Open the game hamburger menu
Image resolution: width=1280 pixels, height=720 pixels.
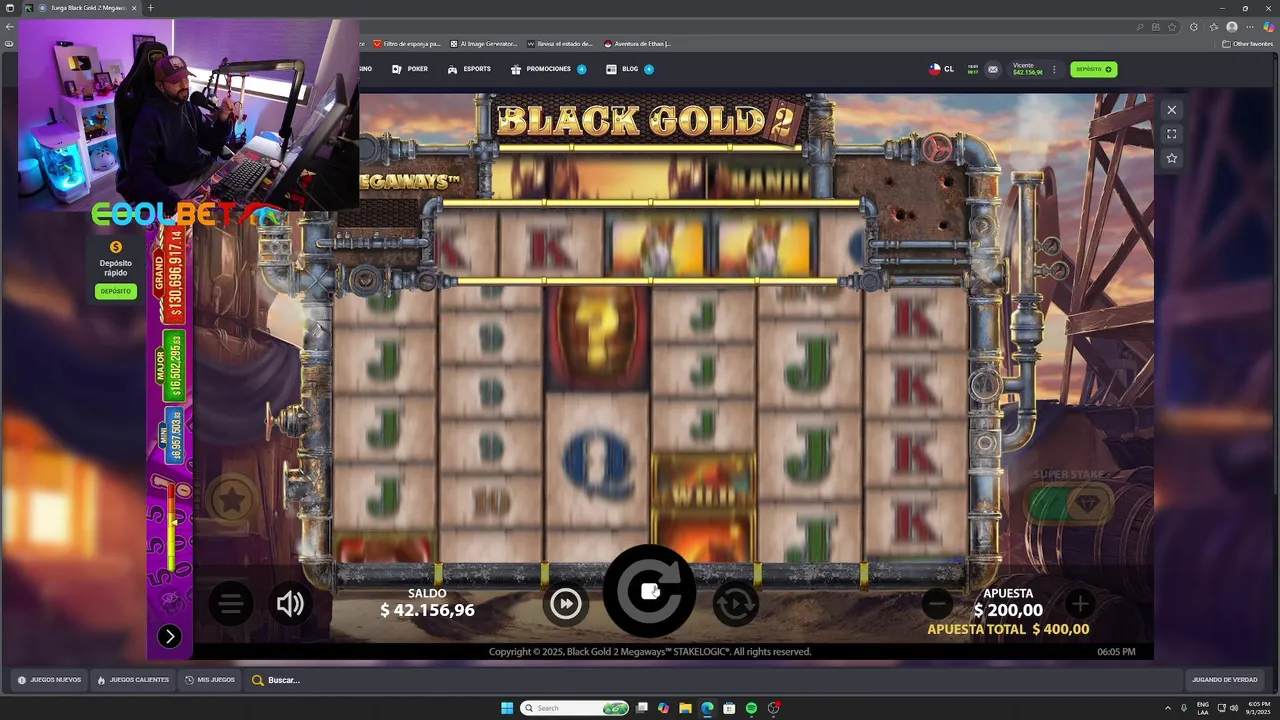coord(231,603)
